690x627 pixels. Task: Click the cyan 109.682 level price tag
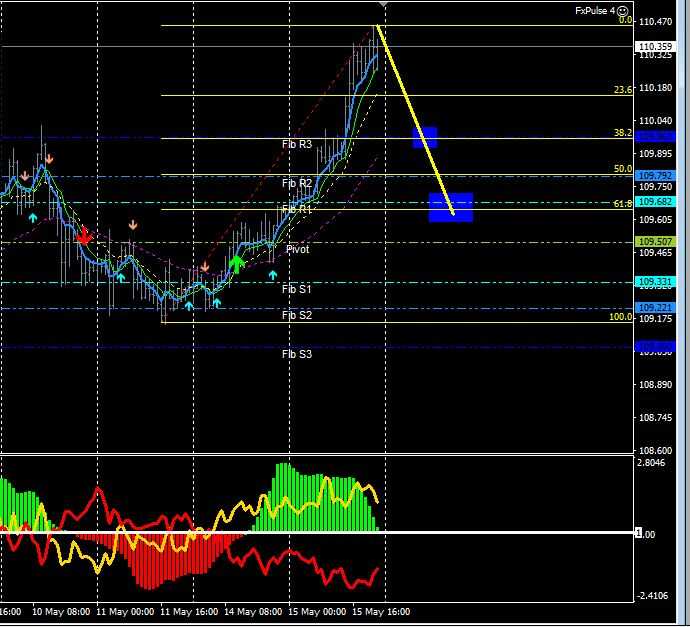[655, 202]
